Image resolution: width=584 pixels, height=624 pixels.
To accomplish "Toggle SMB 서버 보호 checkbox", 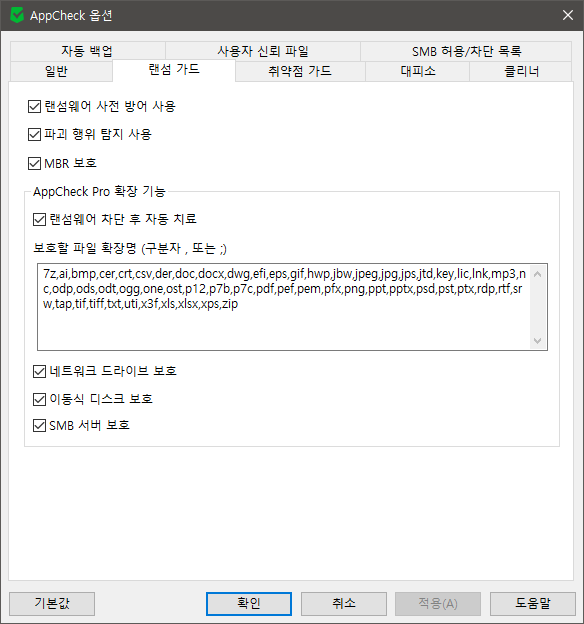I will [x=39, y=425].
